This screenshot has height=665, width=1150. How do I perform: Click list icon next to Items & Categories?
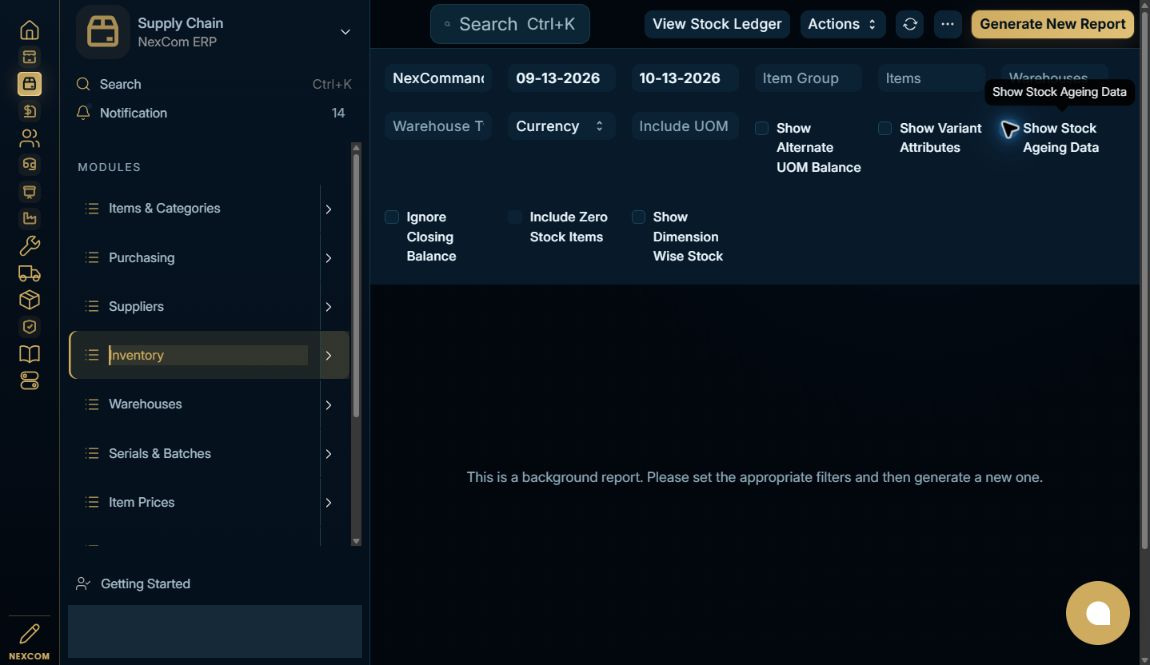pos(92,208)
